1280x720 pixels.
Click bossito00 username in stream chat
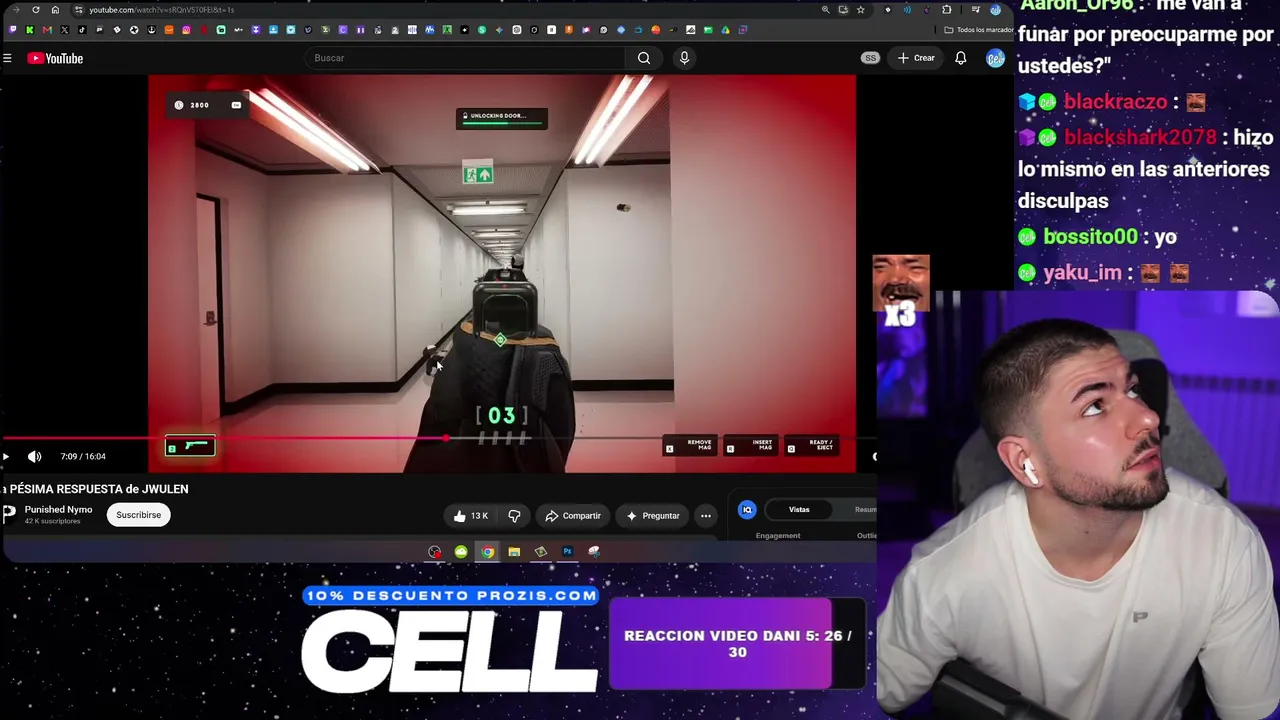pyautogui.click(x=1090, y=237)
